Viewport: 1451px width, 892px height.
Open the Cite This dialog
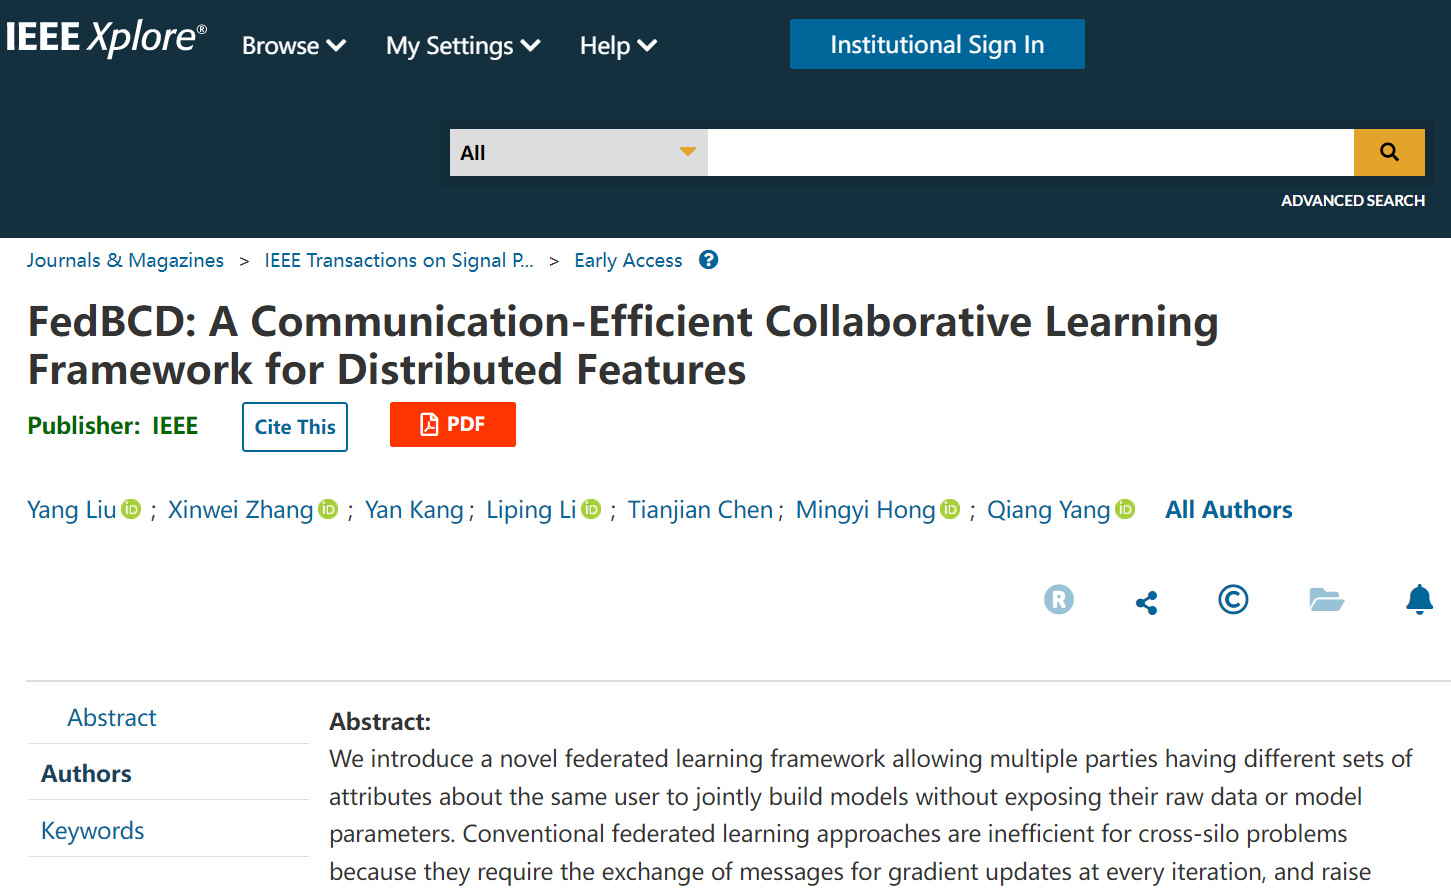[x=295, y=427]
